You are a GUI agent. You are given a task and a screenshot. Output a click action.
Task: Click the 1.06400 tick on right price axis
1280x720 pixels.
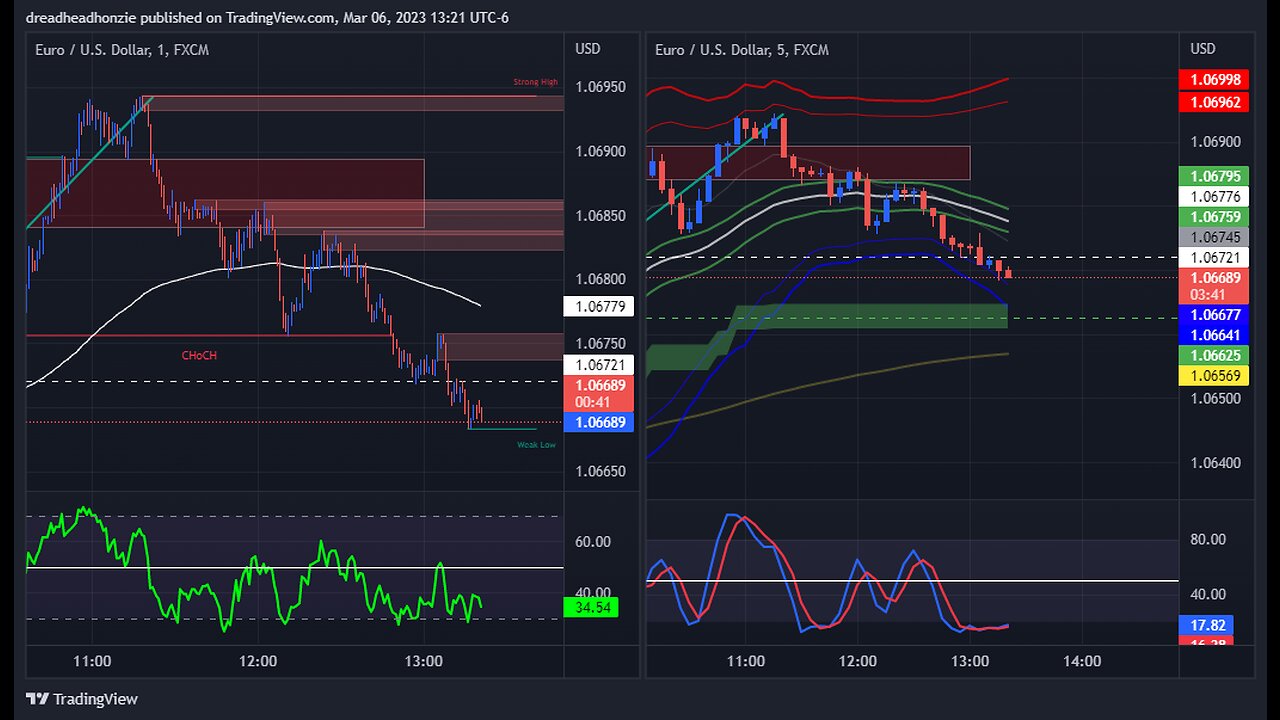pos(1216,463)
